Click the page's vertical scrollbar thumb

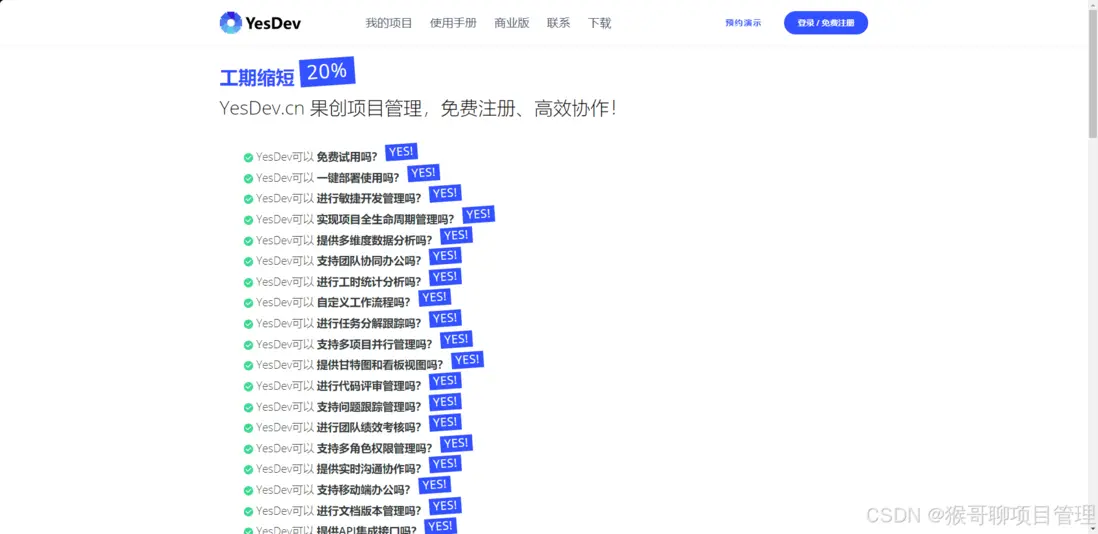[x=1092, y=73]
